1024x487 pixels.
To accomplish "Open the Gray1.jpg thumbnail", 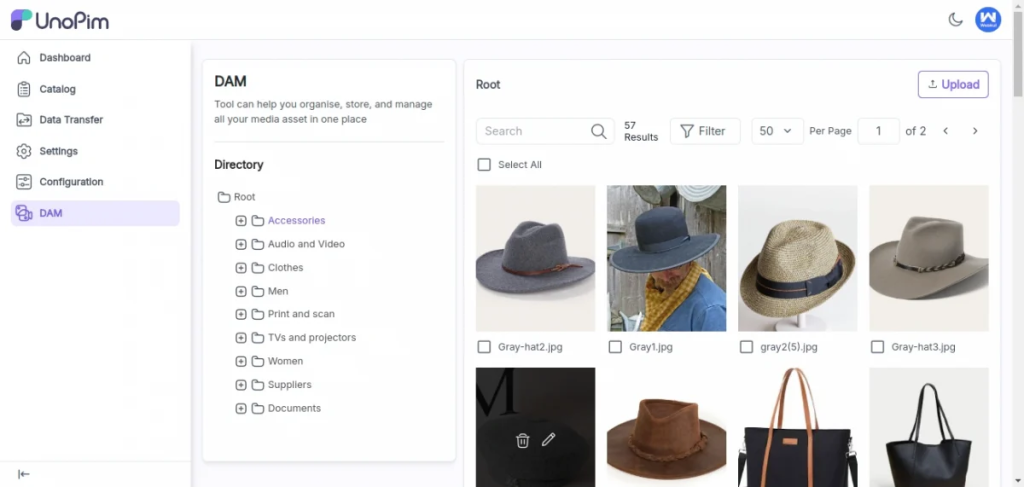I will pos(666,259).
